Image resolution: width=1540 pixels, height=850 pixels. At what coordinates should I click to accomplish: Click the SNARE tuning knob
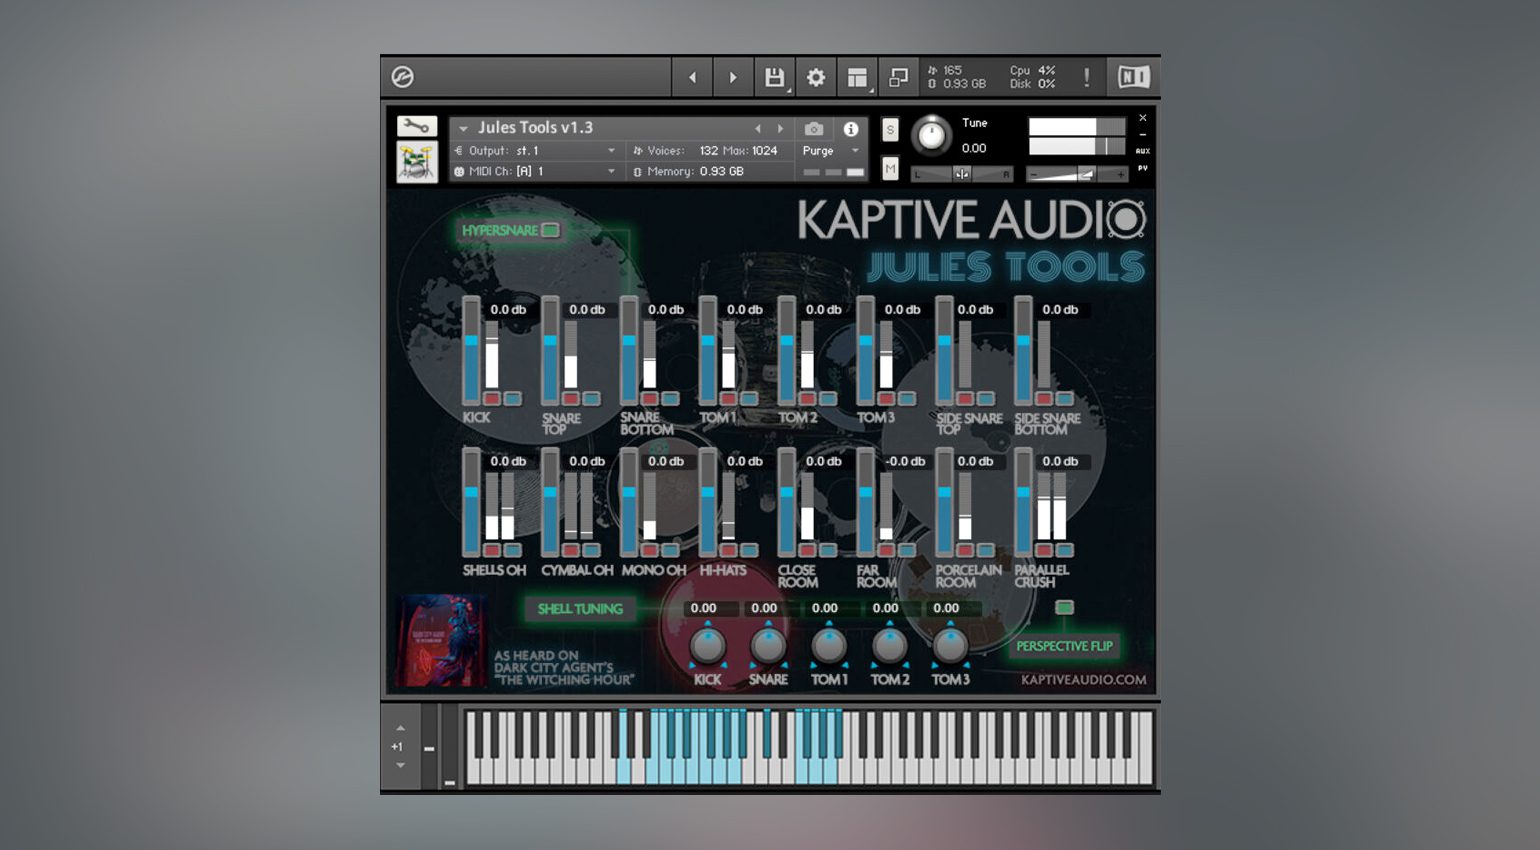[768, 646]
